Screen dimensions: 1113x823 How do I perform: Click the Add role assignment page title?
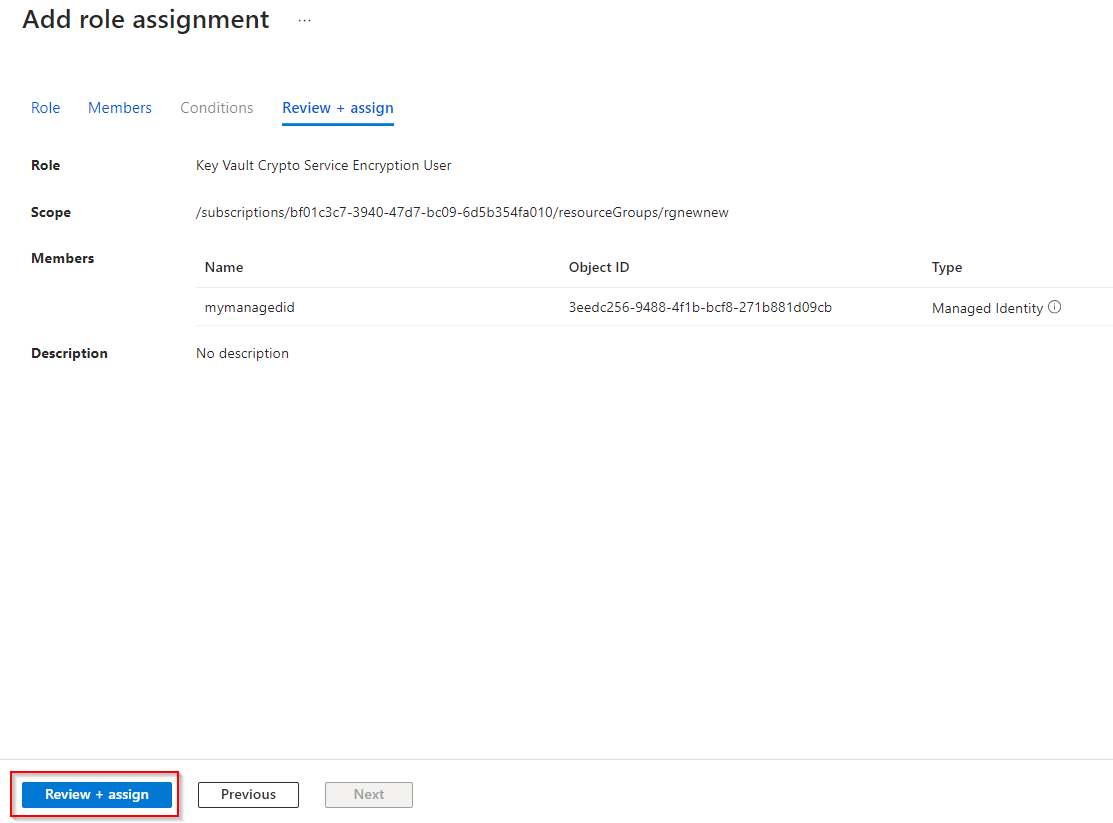coord(146,19)
